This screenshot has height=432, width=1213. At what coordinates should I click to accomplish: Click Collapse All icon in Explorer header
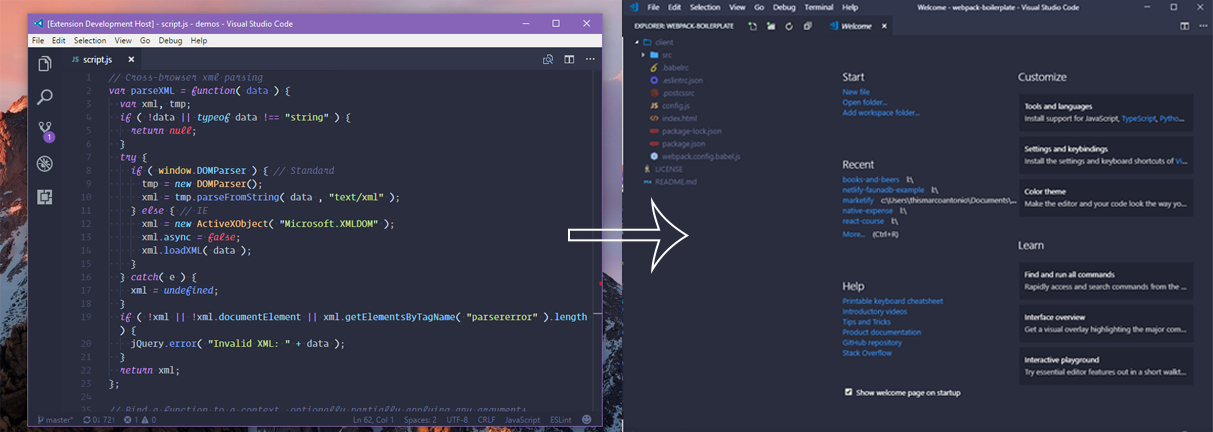tap(808, 26)
